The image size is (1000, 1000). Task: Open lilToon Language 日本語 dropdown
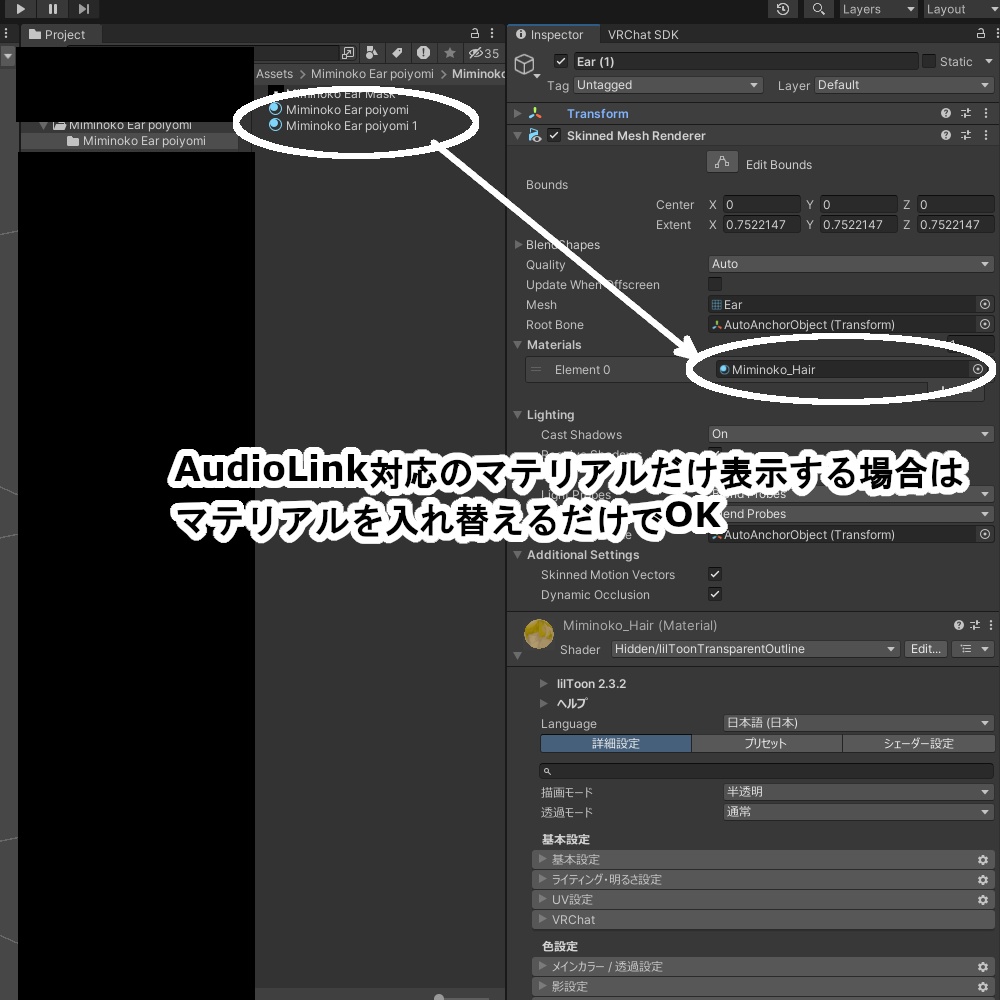[x=858, y=723]
